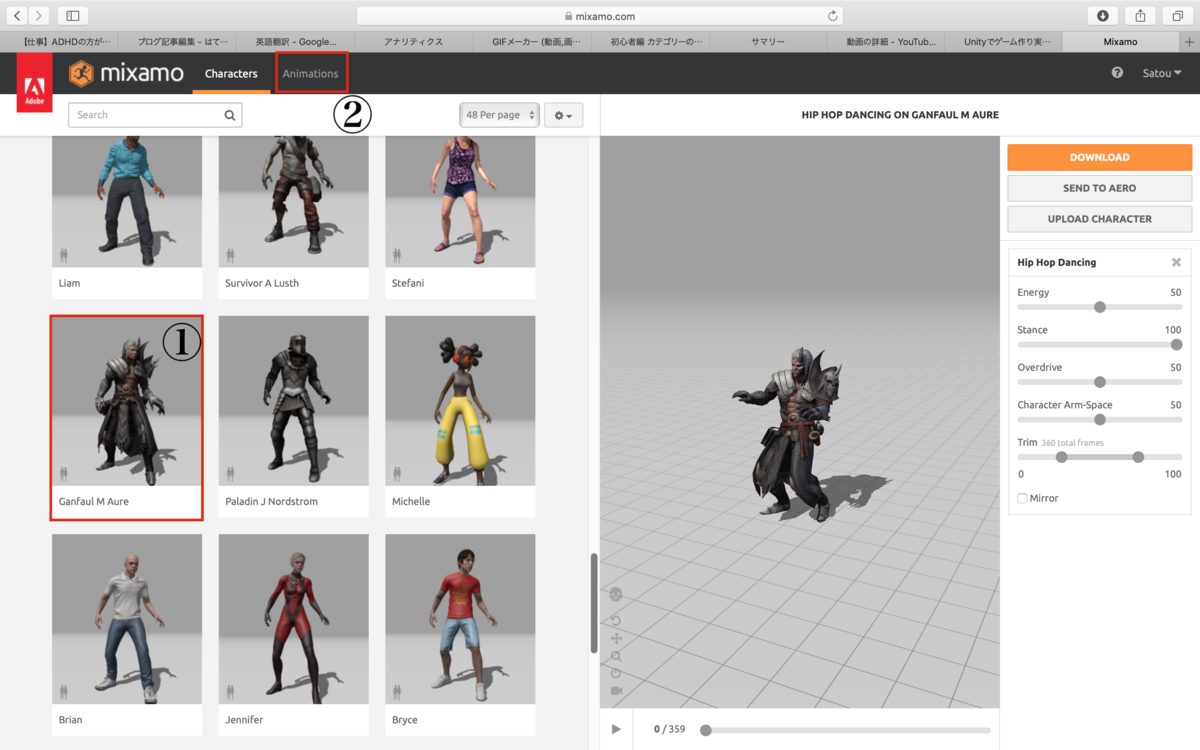This screenshot has width=1200, height=750.
Task: Click the Adobe logo badge
Action: tap(34, 82)
